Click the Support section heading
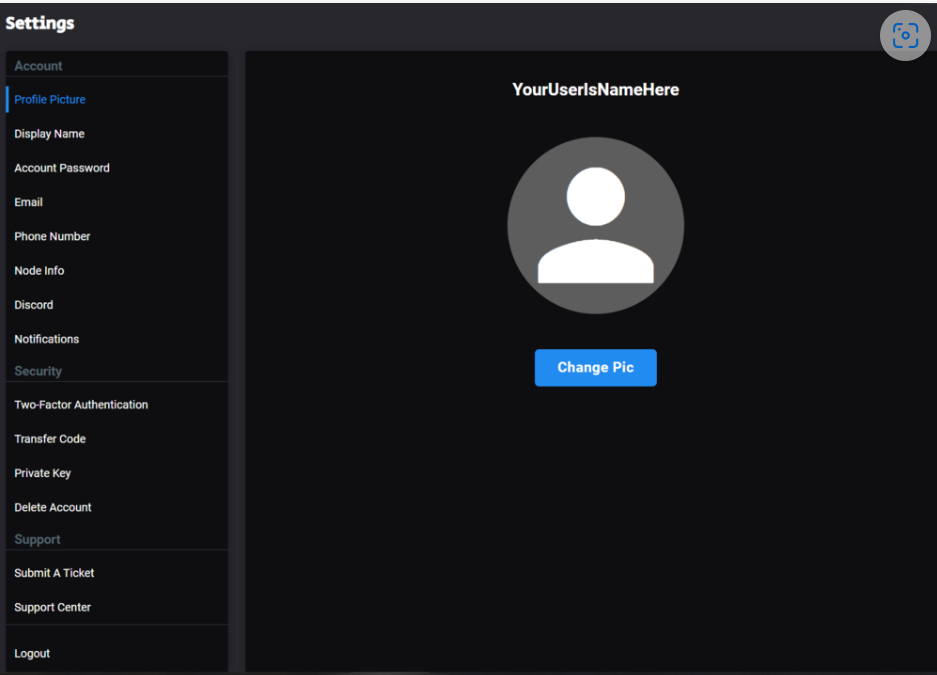The width and height of the screenshot is (937, 675). tap(37, 539)
